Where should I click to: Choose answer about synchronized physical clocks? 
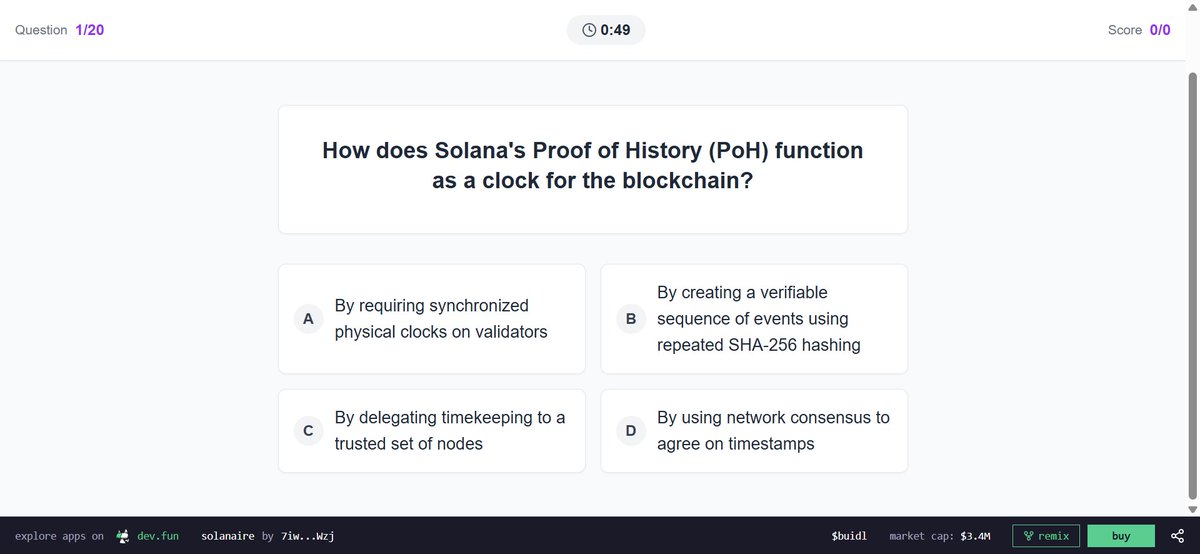432,319
